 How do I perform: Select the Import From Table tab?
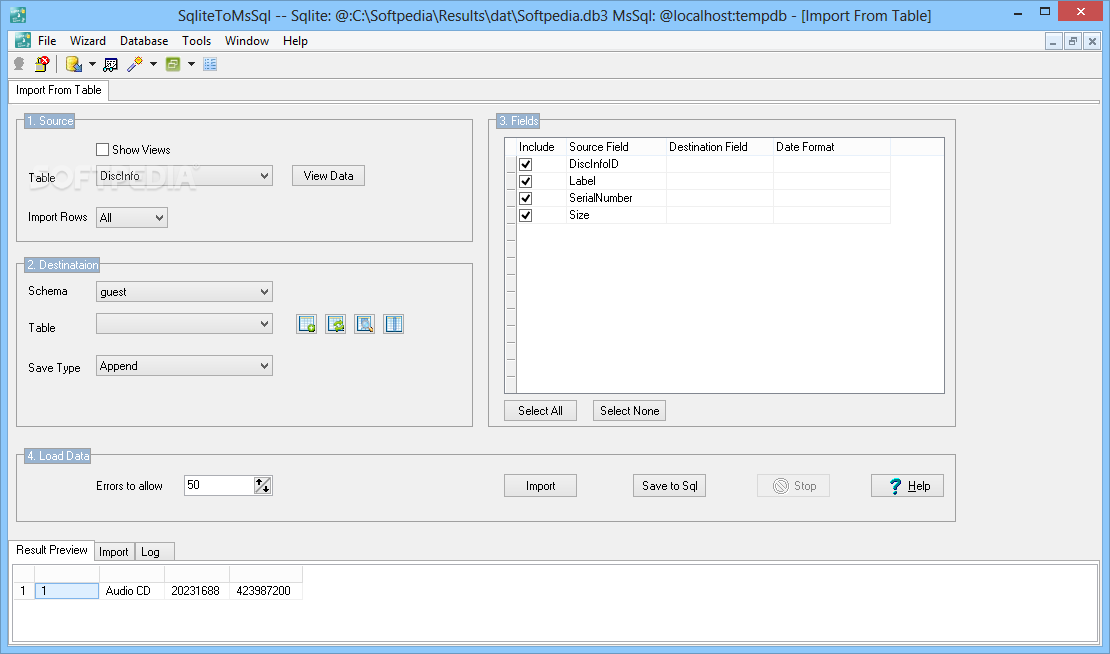59,90
